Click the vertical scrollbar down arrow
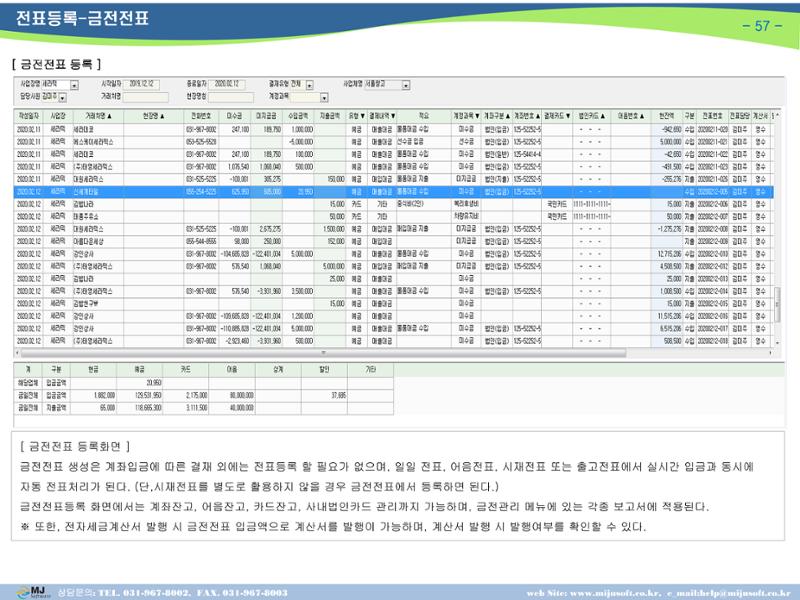The height and width of the screenshot is (600, 800). pyautogui.click(x=777, y=343)
